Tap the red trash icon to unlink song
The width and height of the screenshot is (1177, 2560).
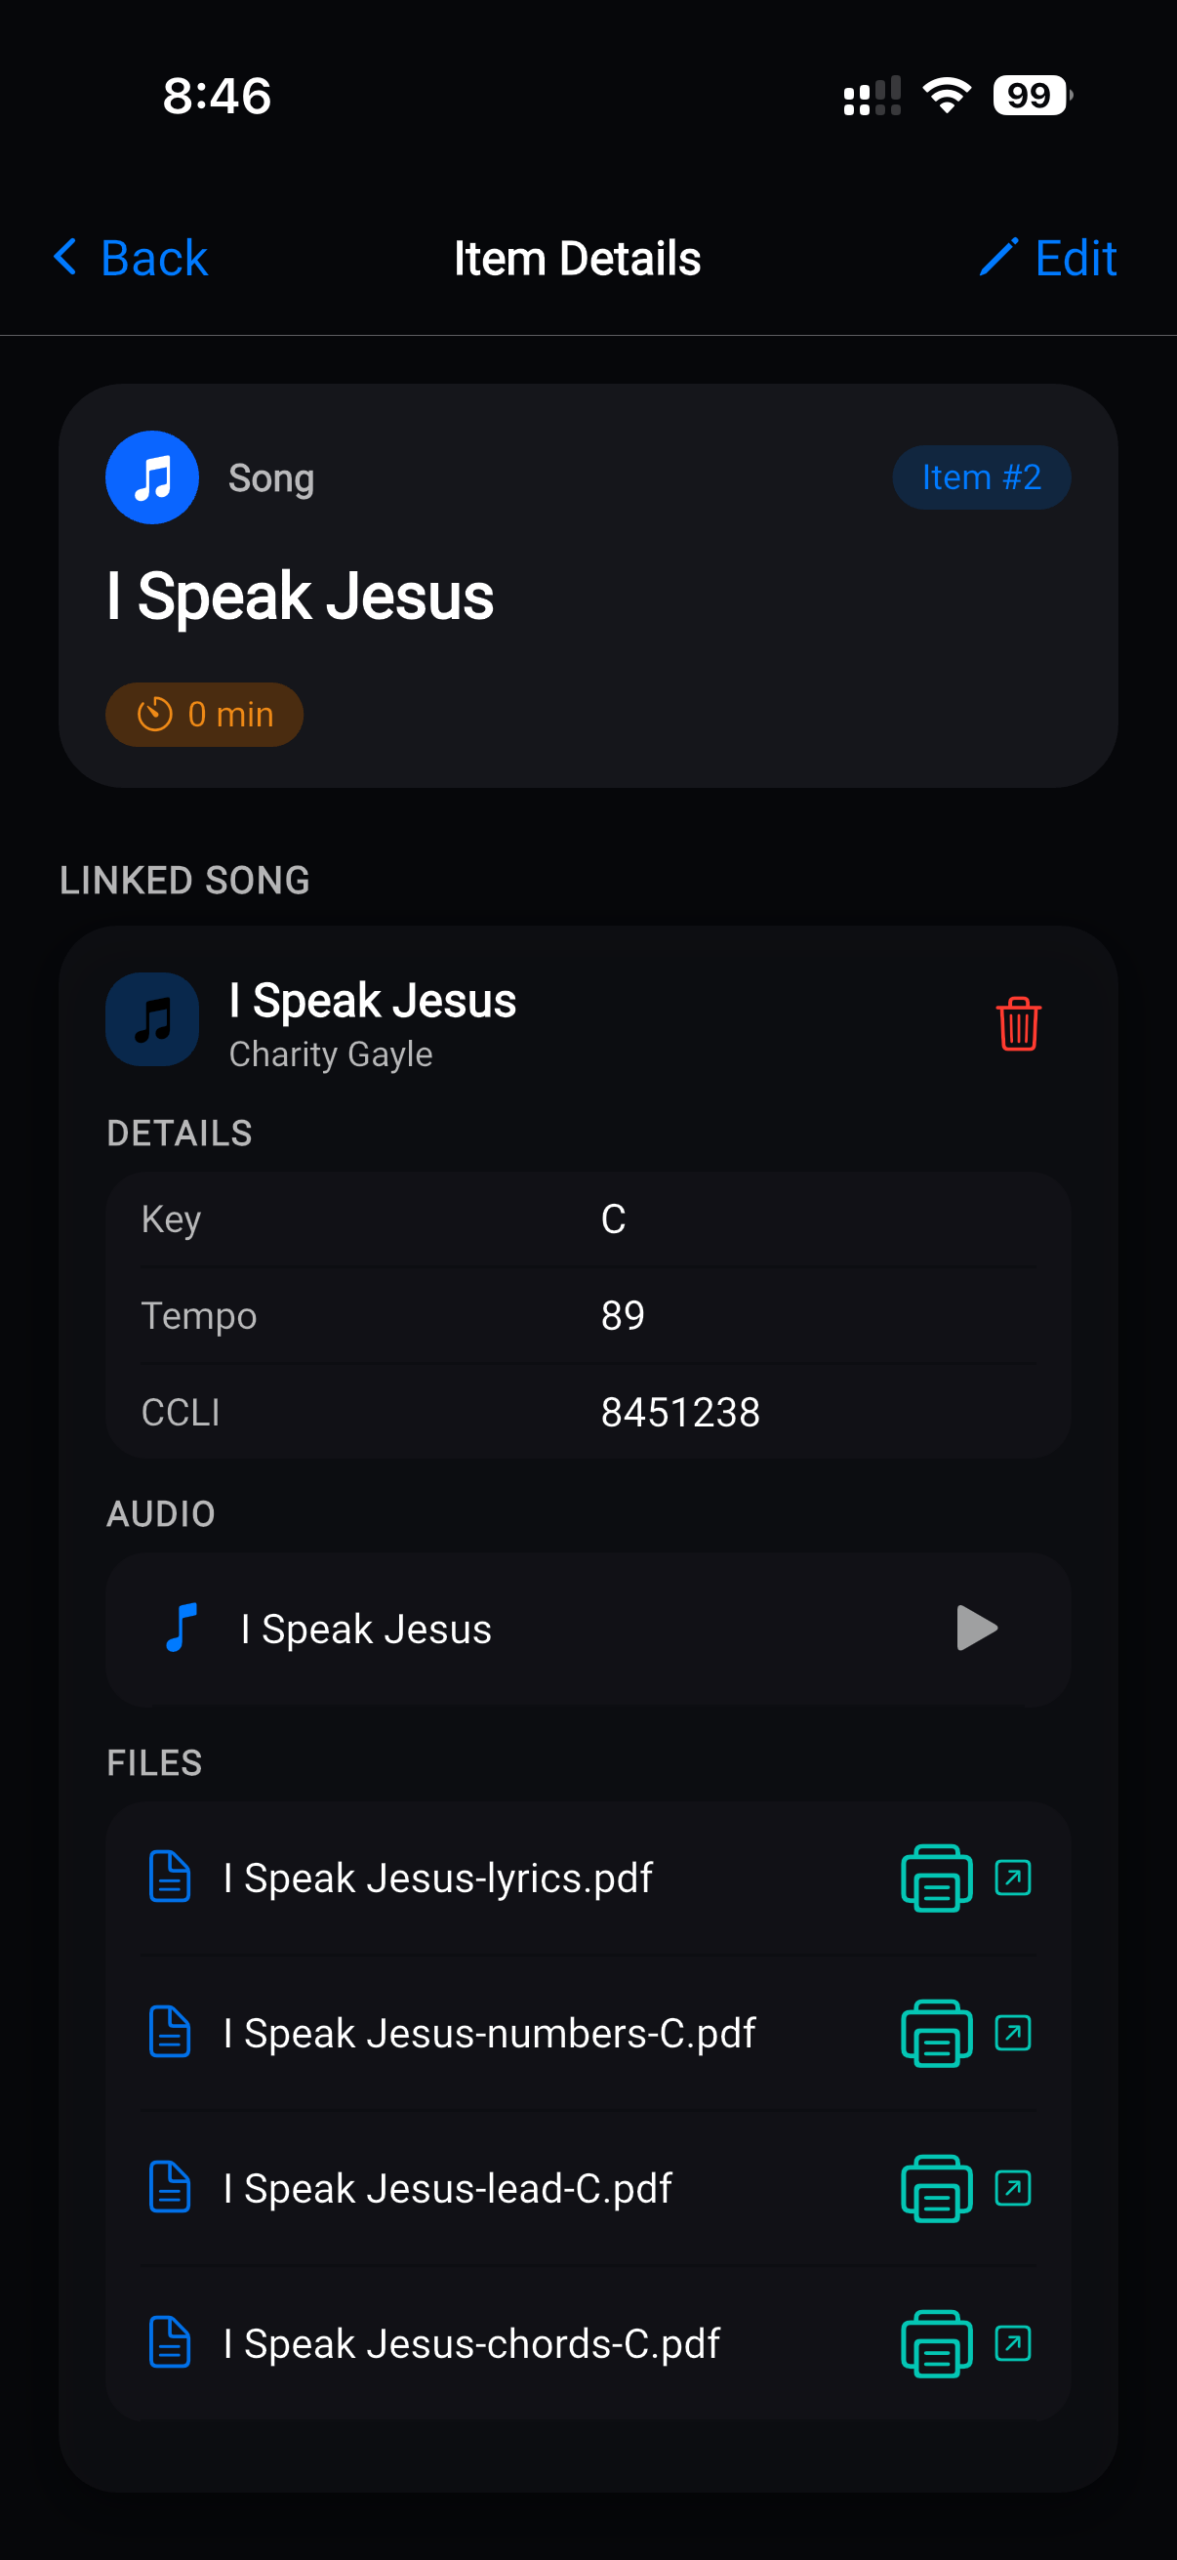tap(1017, 1023)
